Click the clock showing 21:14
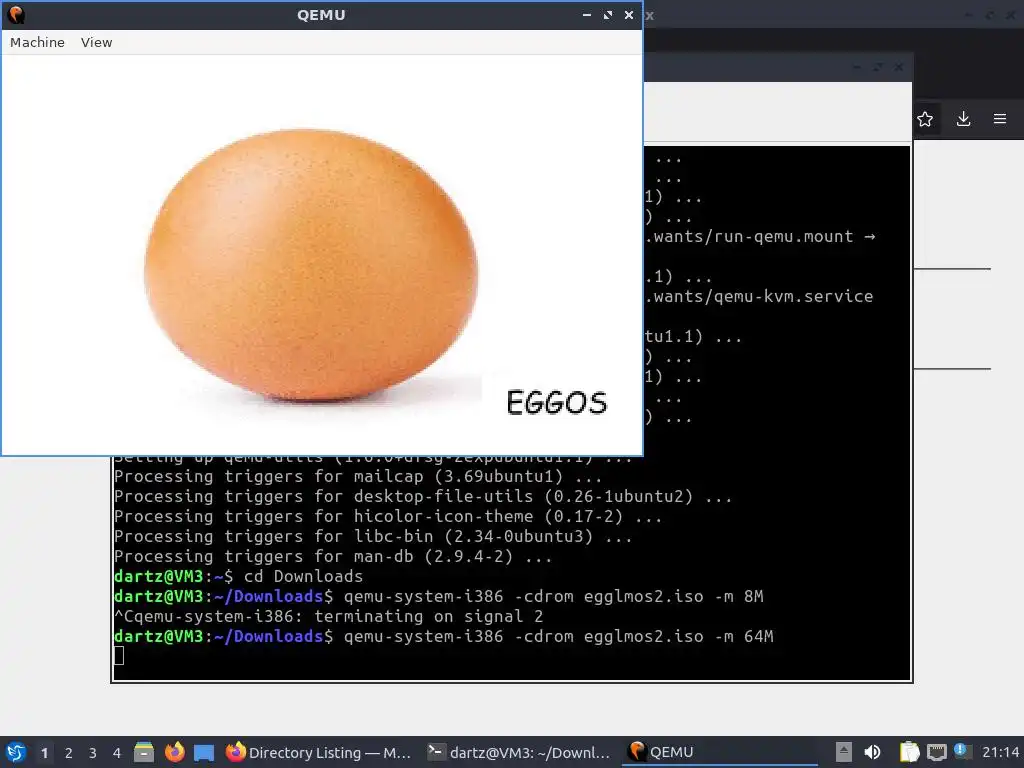Viewport: 1024px width, 768px height. (1000, 752)
